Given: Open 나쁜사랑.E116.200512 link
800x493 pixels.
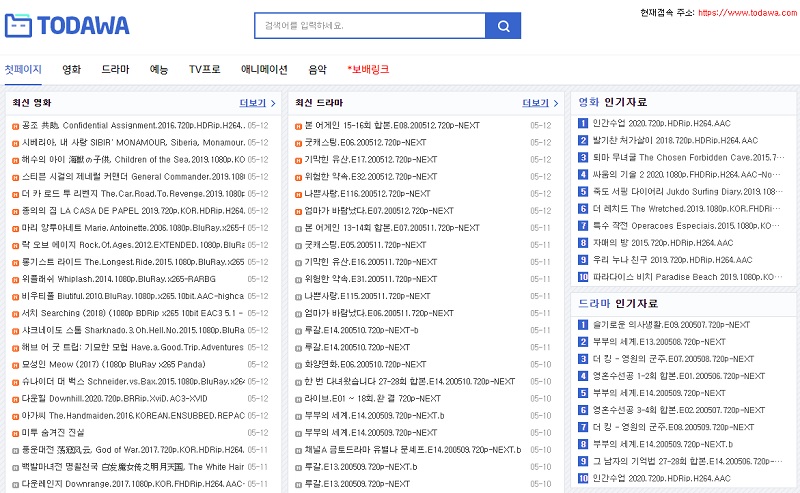Looking at the screenshot, I should point(367,194).
